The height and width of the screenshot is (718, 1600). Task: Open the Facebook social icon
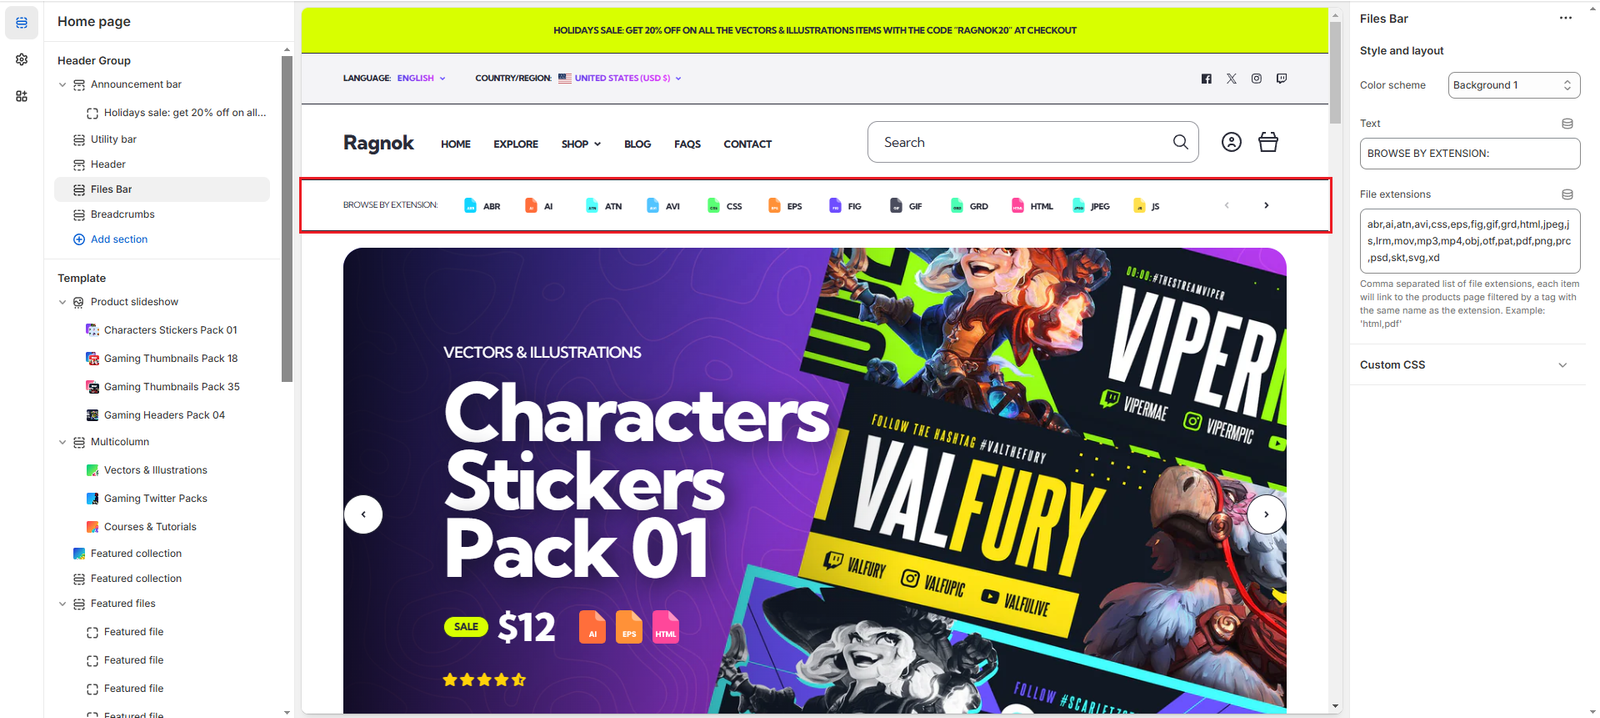click(x=1206, y=78)
